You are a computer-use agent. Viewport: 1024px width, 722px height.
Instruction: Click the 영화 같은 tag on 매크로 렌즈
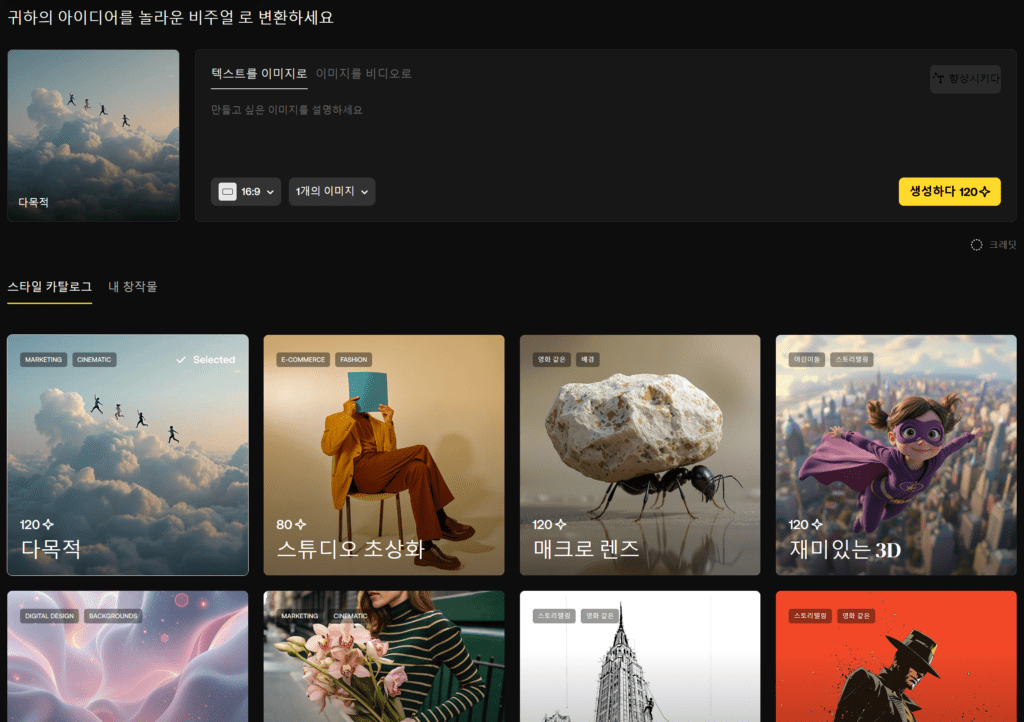click(552, 360)
